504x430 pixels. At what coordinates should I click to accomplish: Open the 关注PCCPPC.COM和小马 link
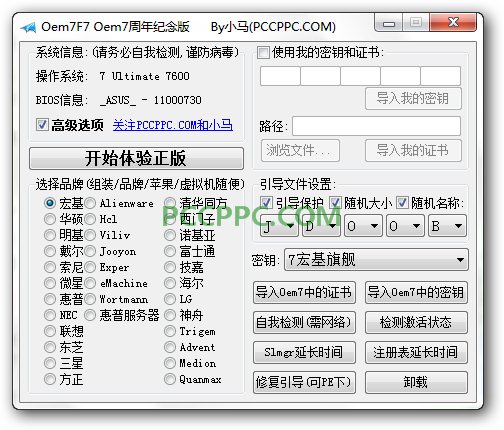pos(172,125)
